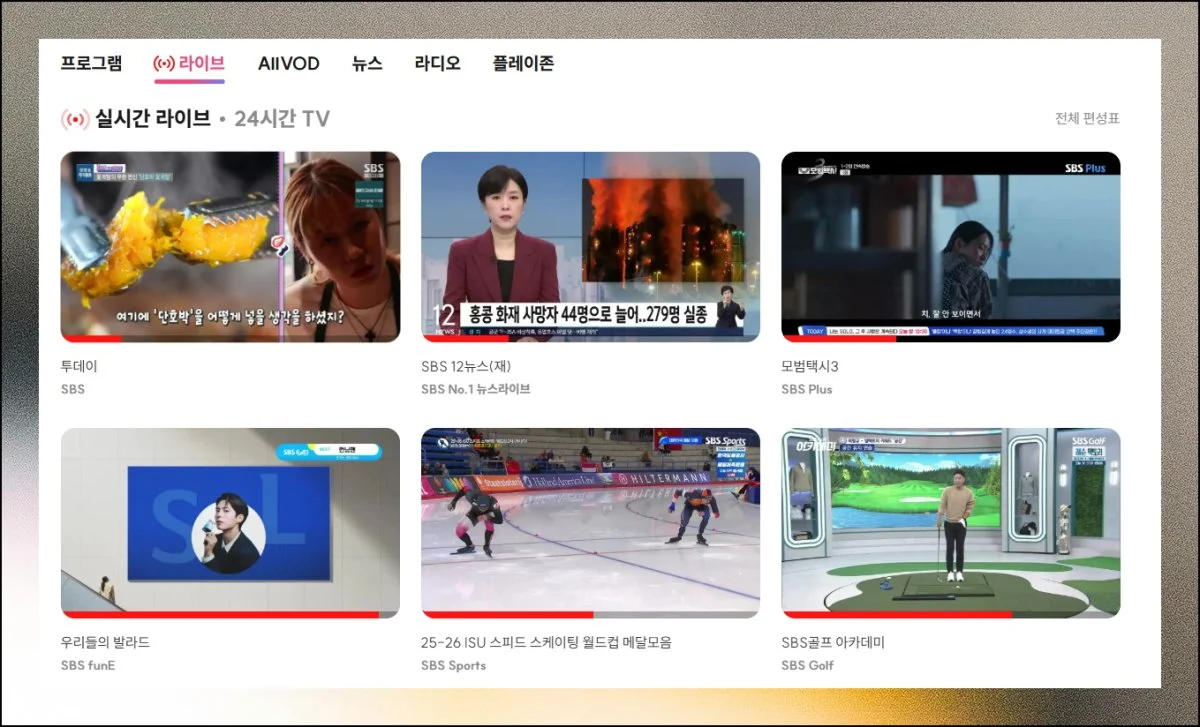Select the 라디오 tab
Image resolution: width=1200 pixels, height=727 pixels.
click(437, 64)
